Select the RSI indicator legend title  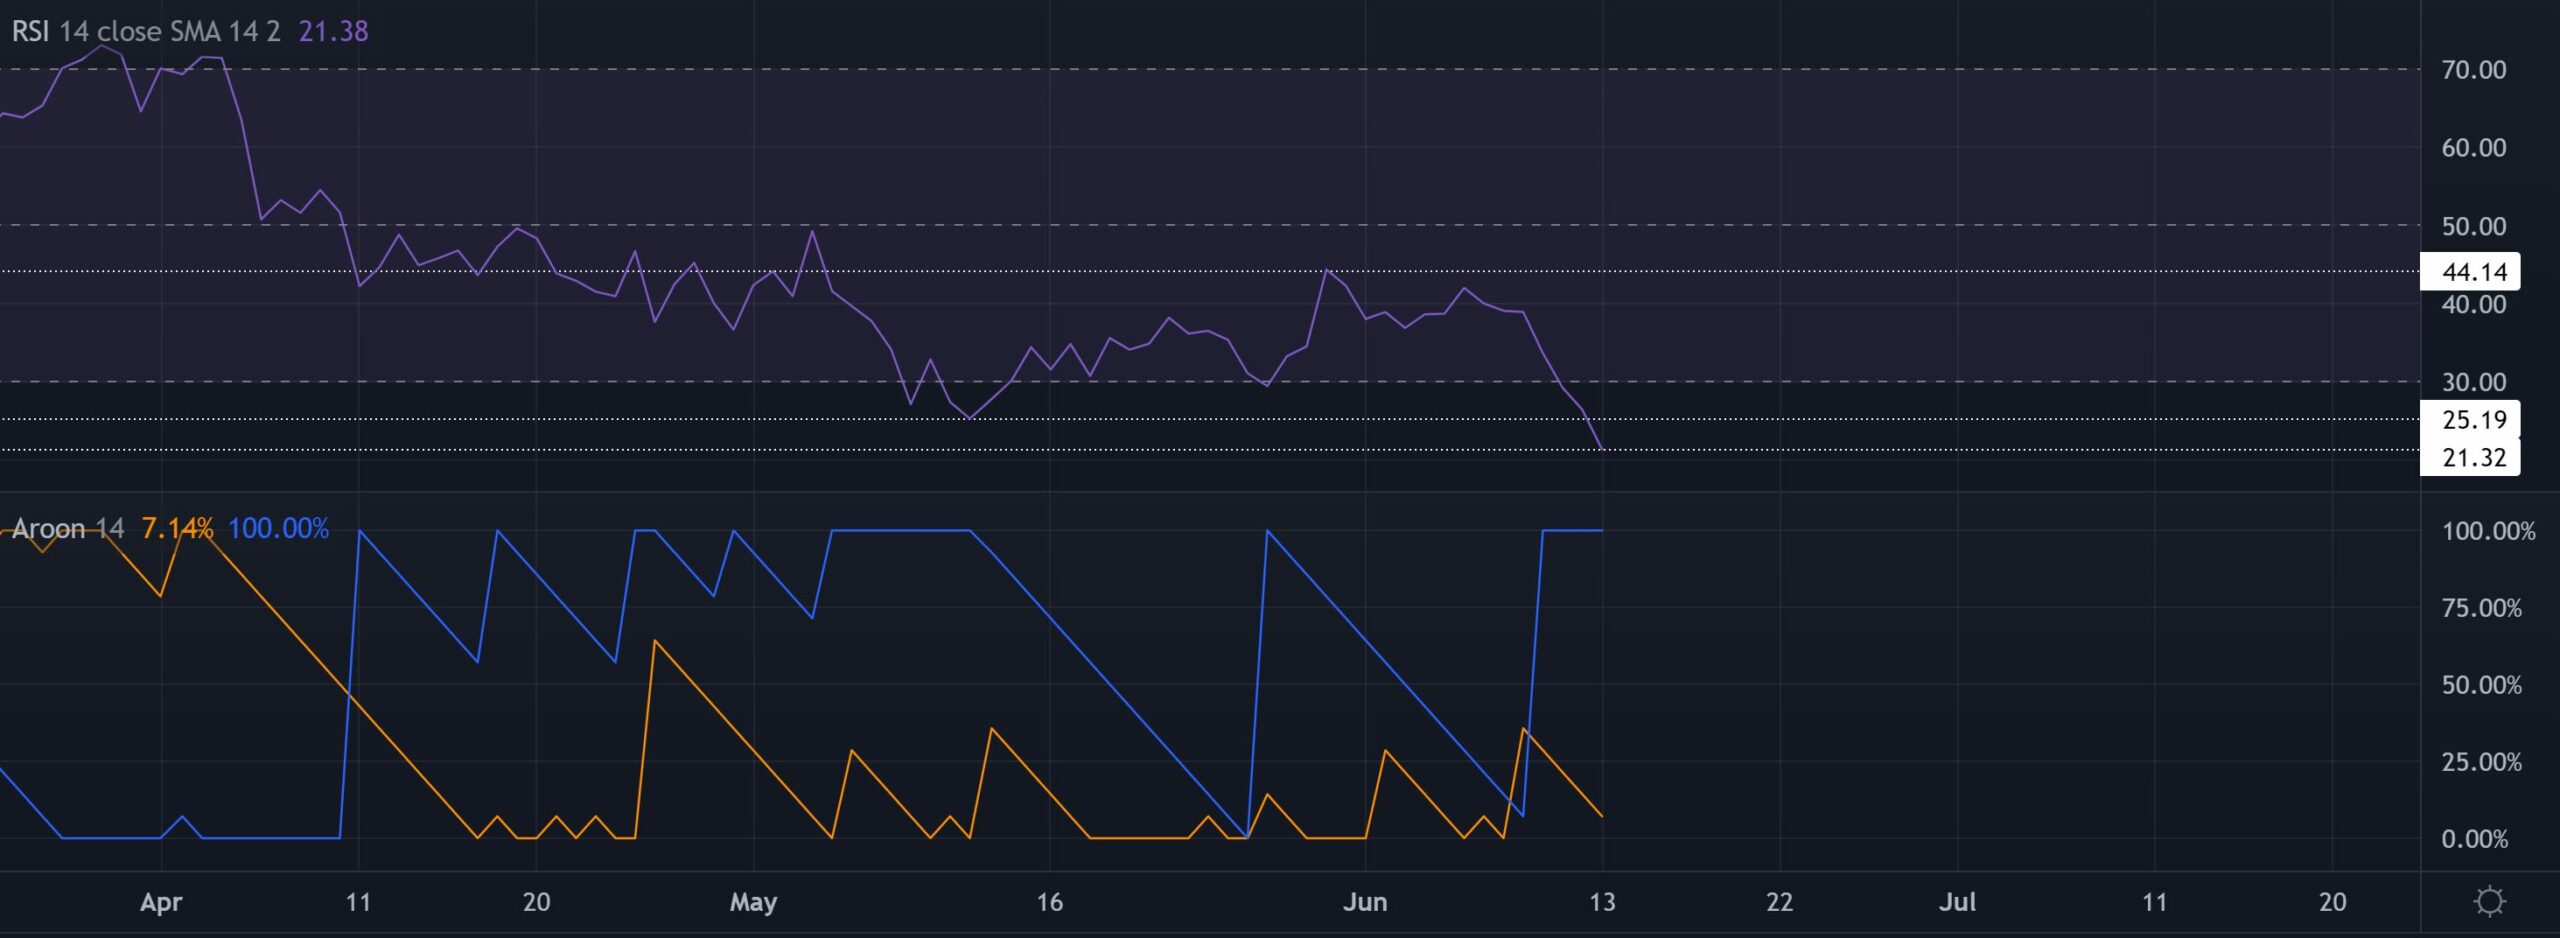point(30,31)
